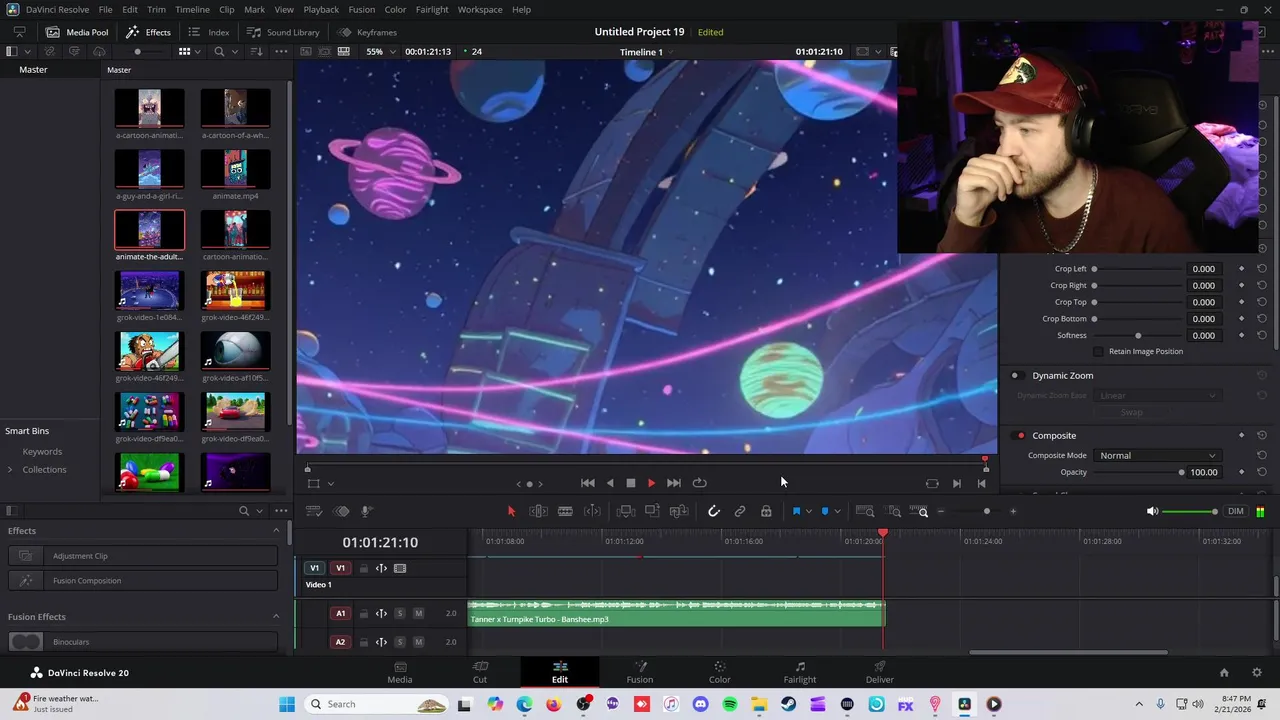
Task: Open Timeline View Options icon
Action: coord(314,511)
